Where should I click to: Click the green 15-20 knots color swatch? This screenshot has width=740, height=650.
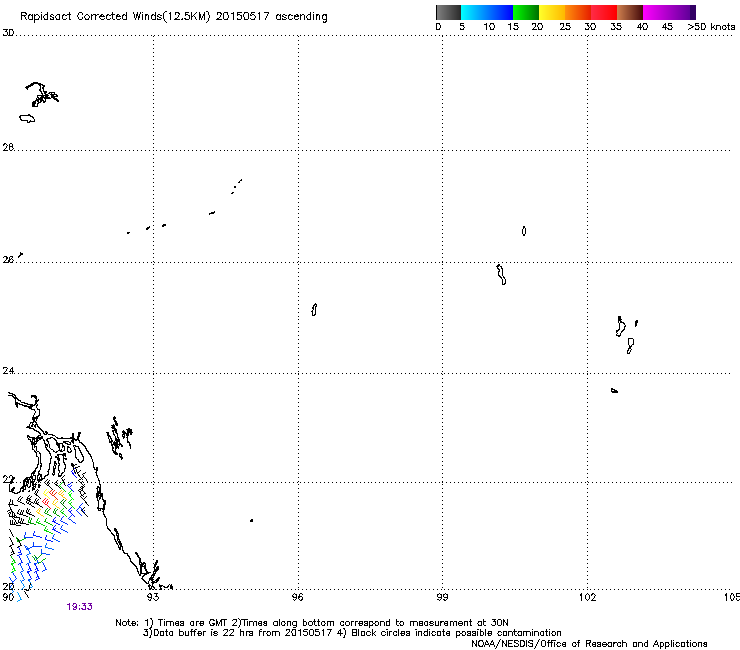(526, 12)
